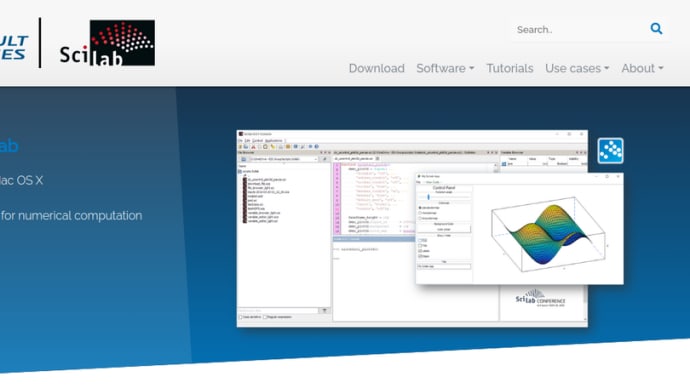This screenshot has width=690, height=388.
Task: Expand the Use cases dropdown menu
Action: click(x=577, y=69)
